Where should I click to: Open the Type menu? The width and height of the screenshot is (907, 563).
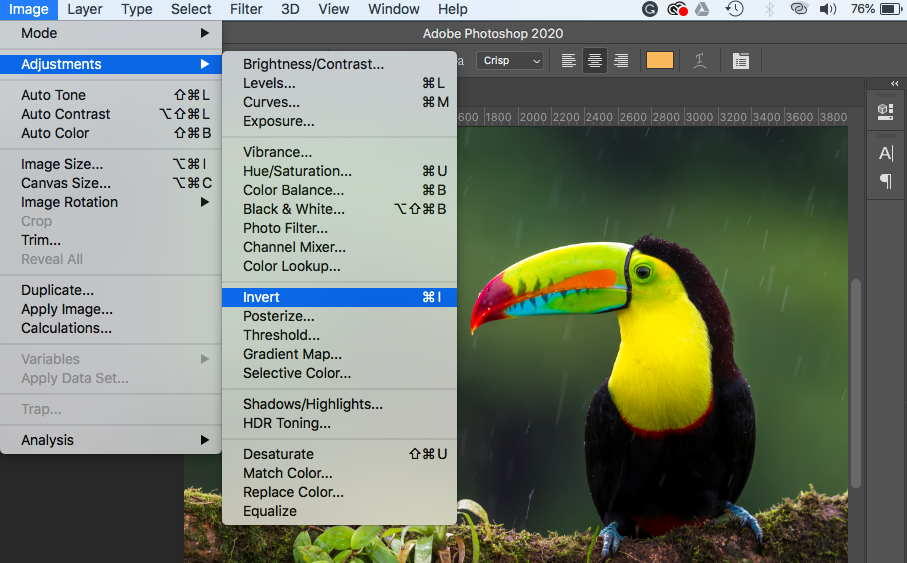[x=137, y=9]
